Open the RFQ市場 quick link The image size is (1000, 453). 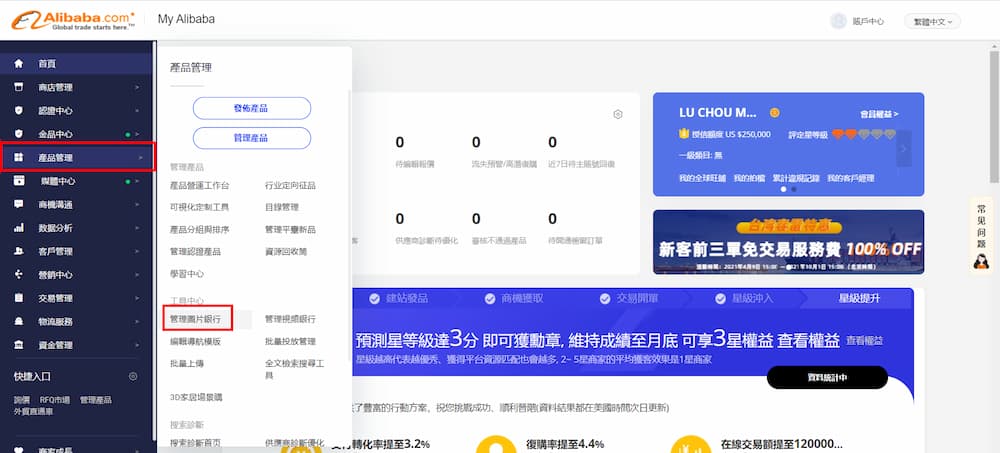tap(55, 400)
